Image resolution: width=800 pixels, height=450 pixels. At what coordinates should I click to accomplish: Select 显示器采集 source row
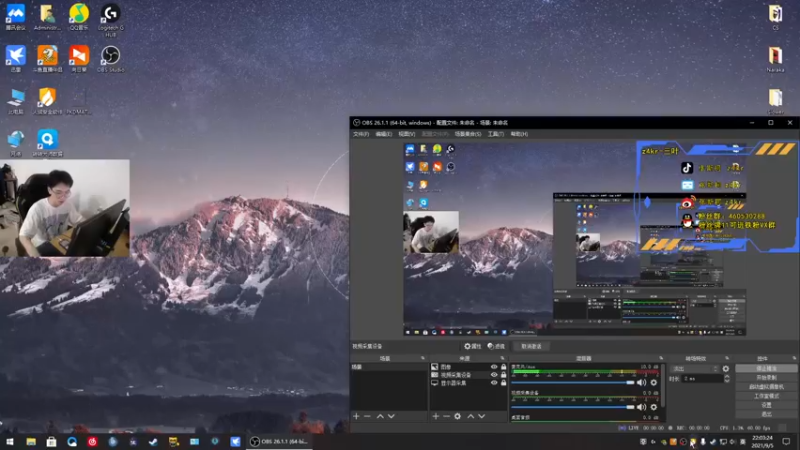tap(469, 383)
